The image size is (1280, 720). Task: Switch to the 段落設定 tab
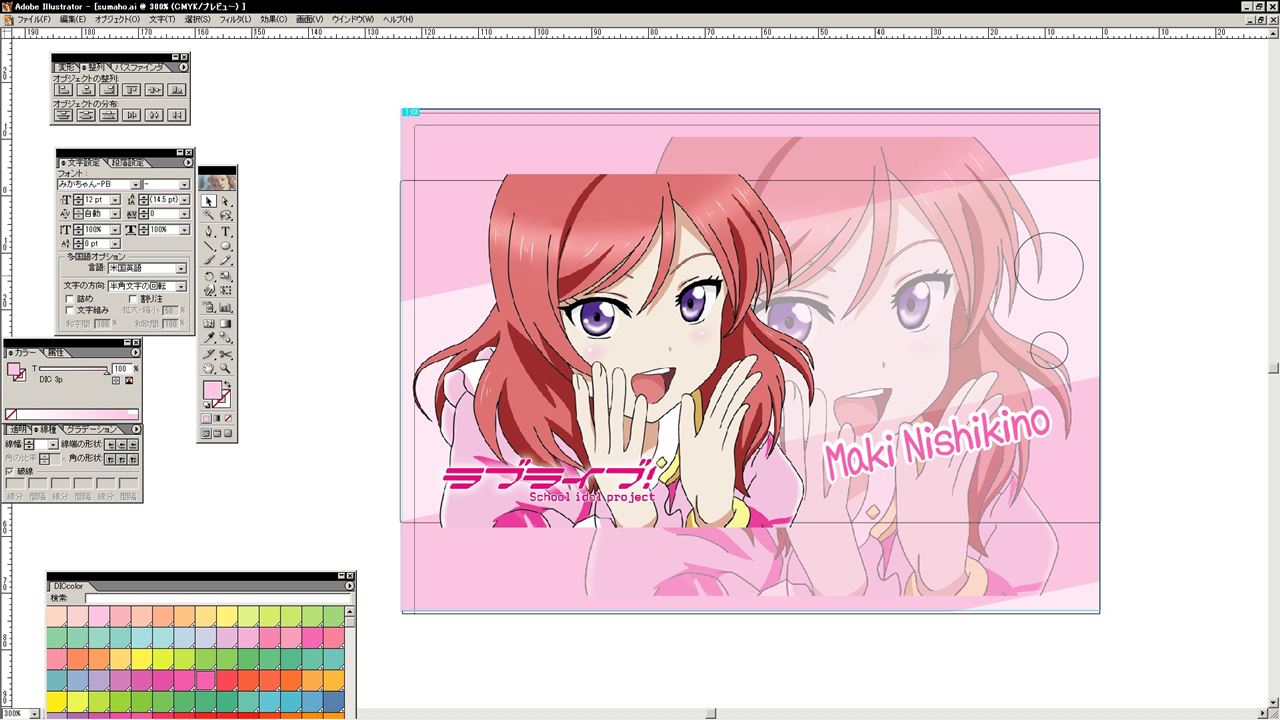click(127, 162)
